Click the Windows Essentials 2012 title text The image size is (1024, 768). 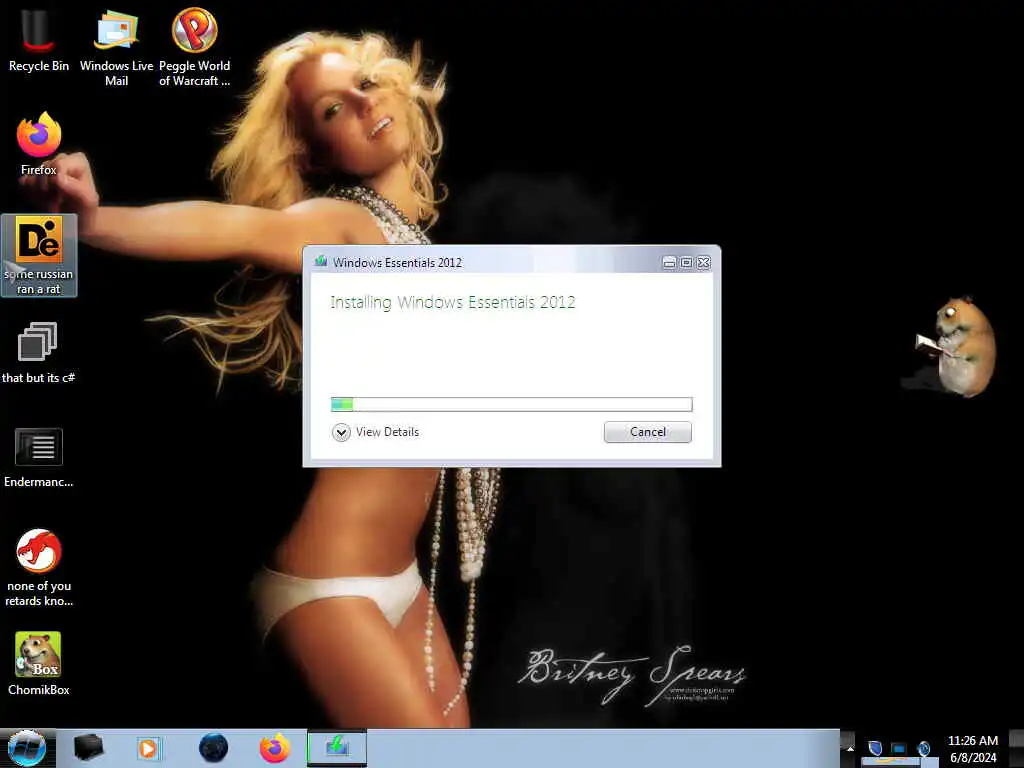397,263
